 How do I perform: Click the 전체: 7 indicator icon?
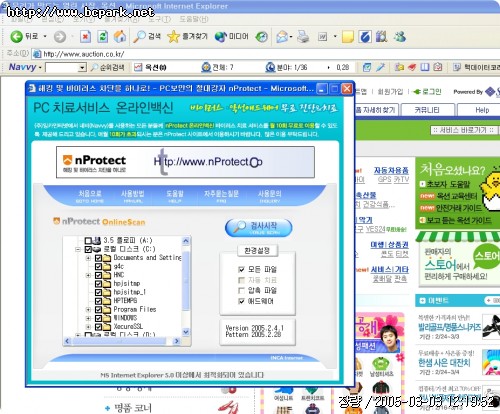tap(206, 67)
